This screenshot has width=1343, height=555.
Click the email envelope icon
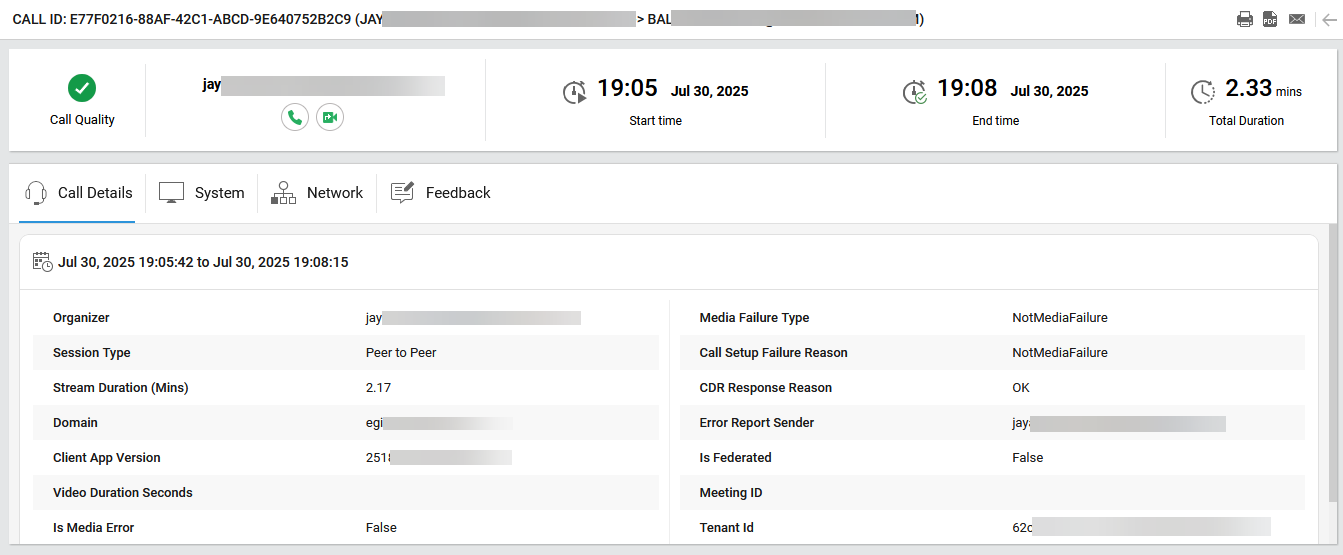click(x=1297, y=19)
